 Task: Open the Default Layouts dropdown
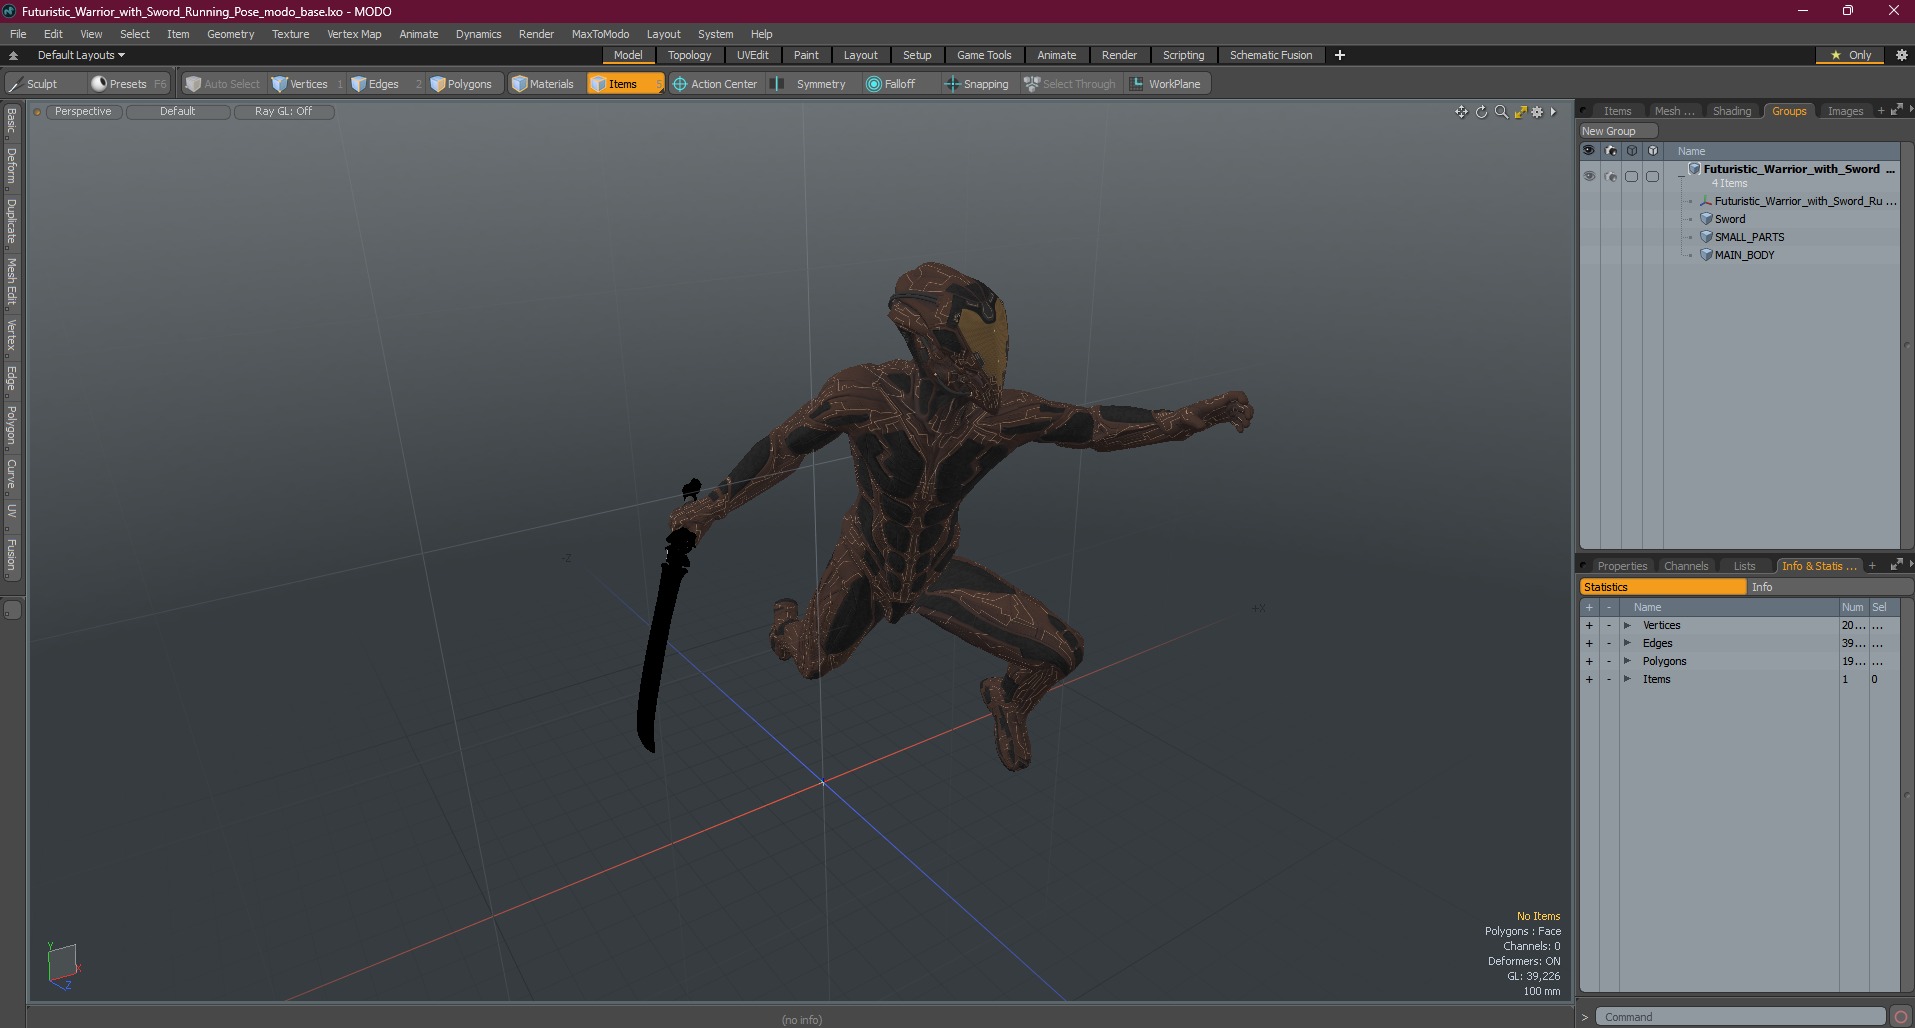pyautogui.click(x=81, y=55)
